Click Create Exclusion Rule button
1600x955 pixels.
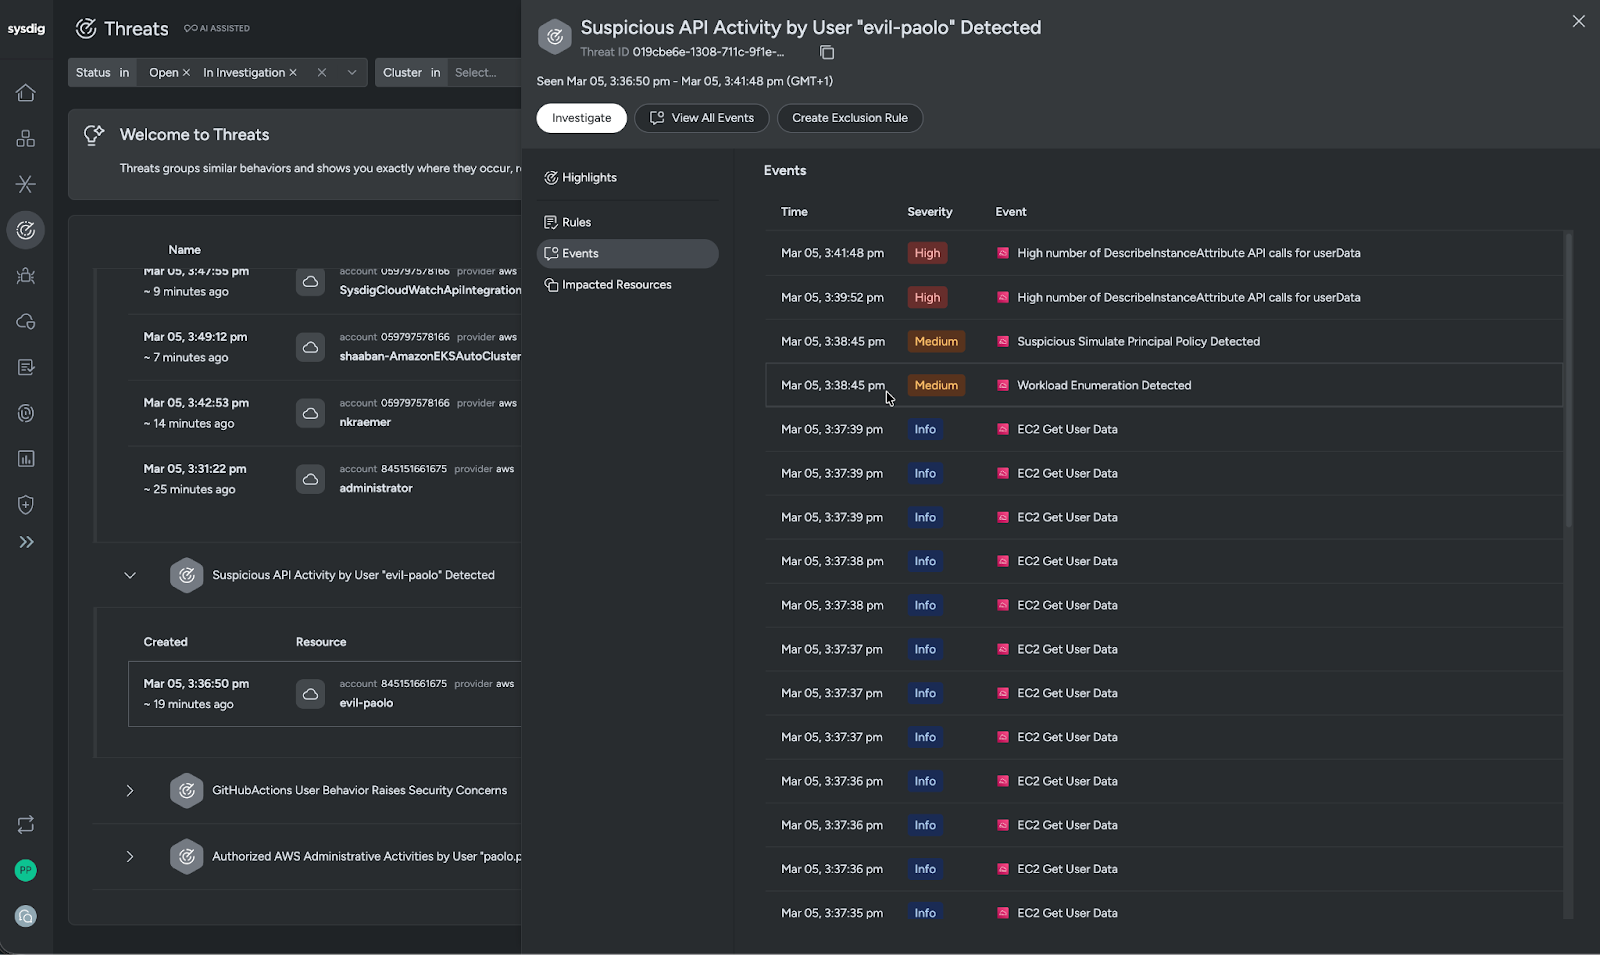(850, 118)
